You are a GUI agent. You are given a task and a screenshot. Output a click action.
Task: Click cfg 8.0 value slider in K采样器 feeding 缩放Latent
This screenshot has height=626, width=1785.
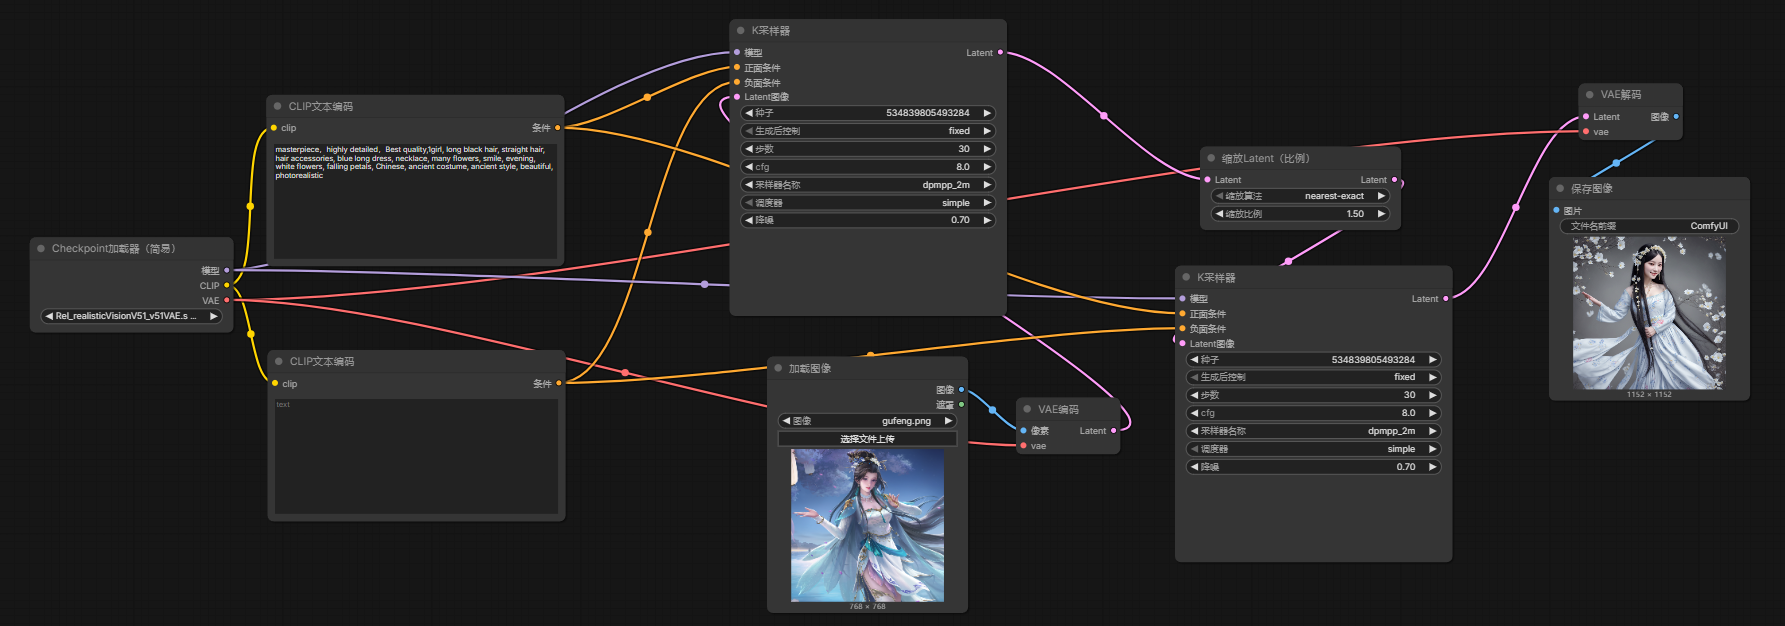tap(868, 167)
